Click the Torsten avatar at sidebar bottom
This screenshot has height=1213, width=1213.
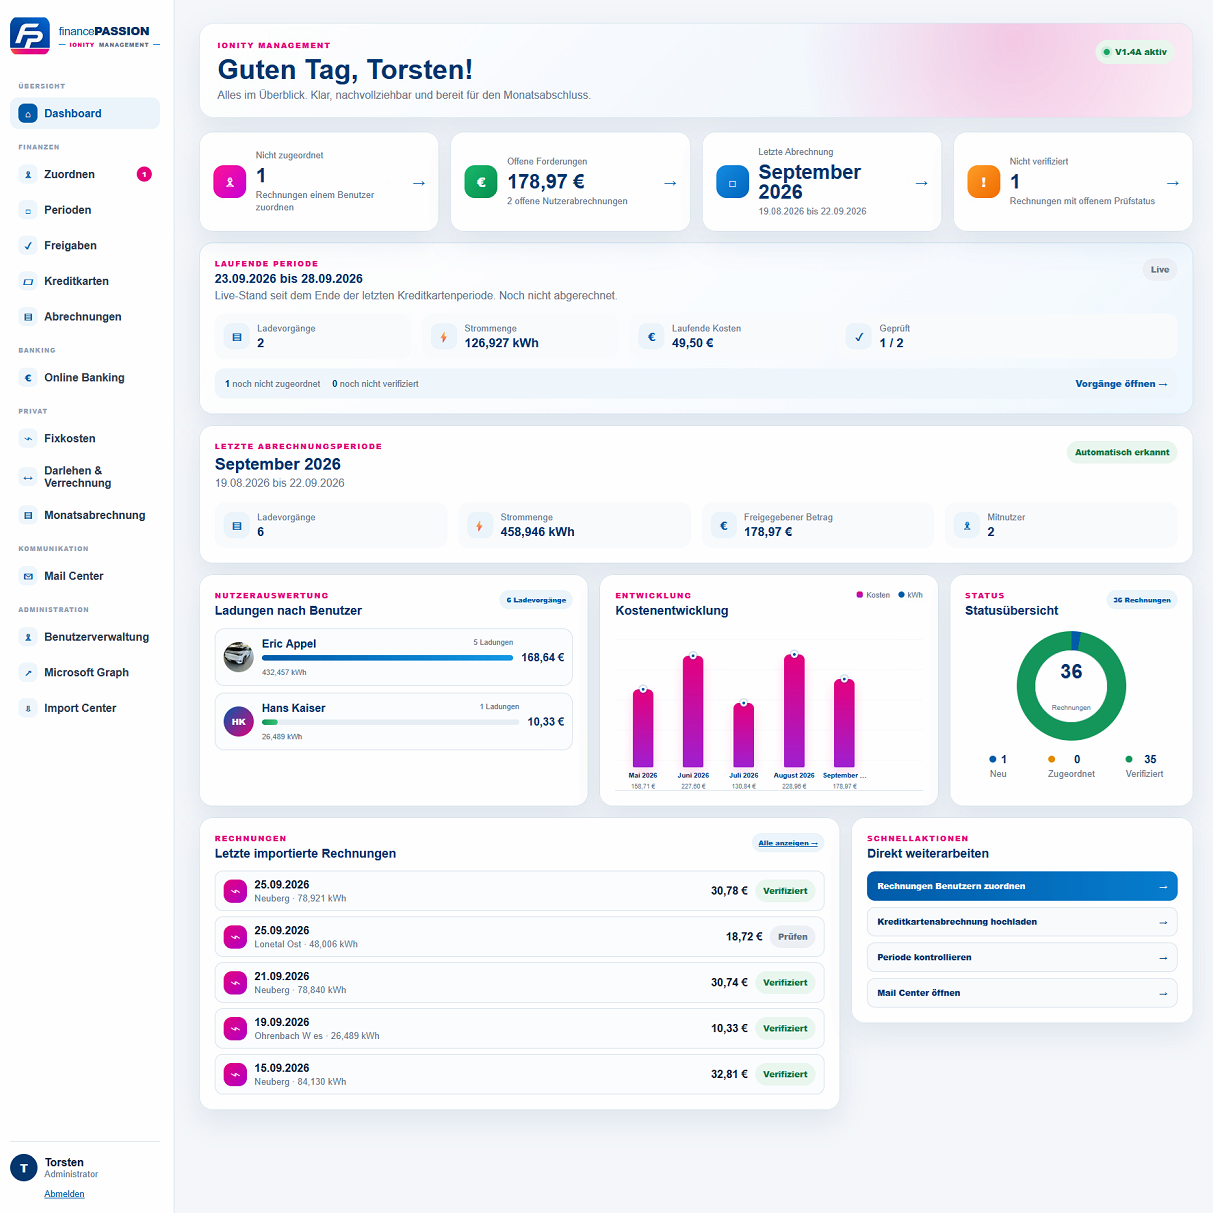coord(24,1168)
